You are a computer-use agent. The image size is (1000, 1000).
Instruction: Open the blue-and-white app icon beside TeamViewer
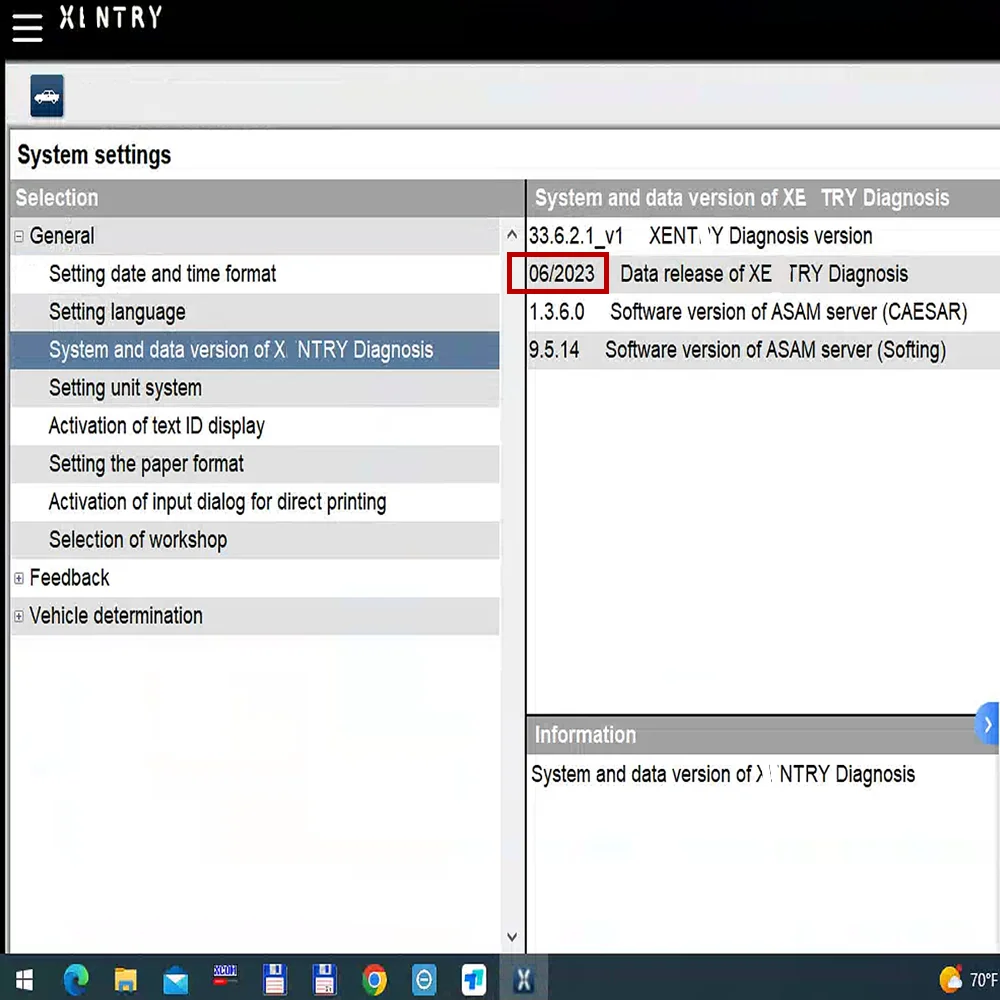point(474,980)
